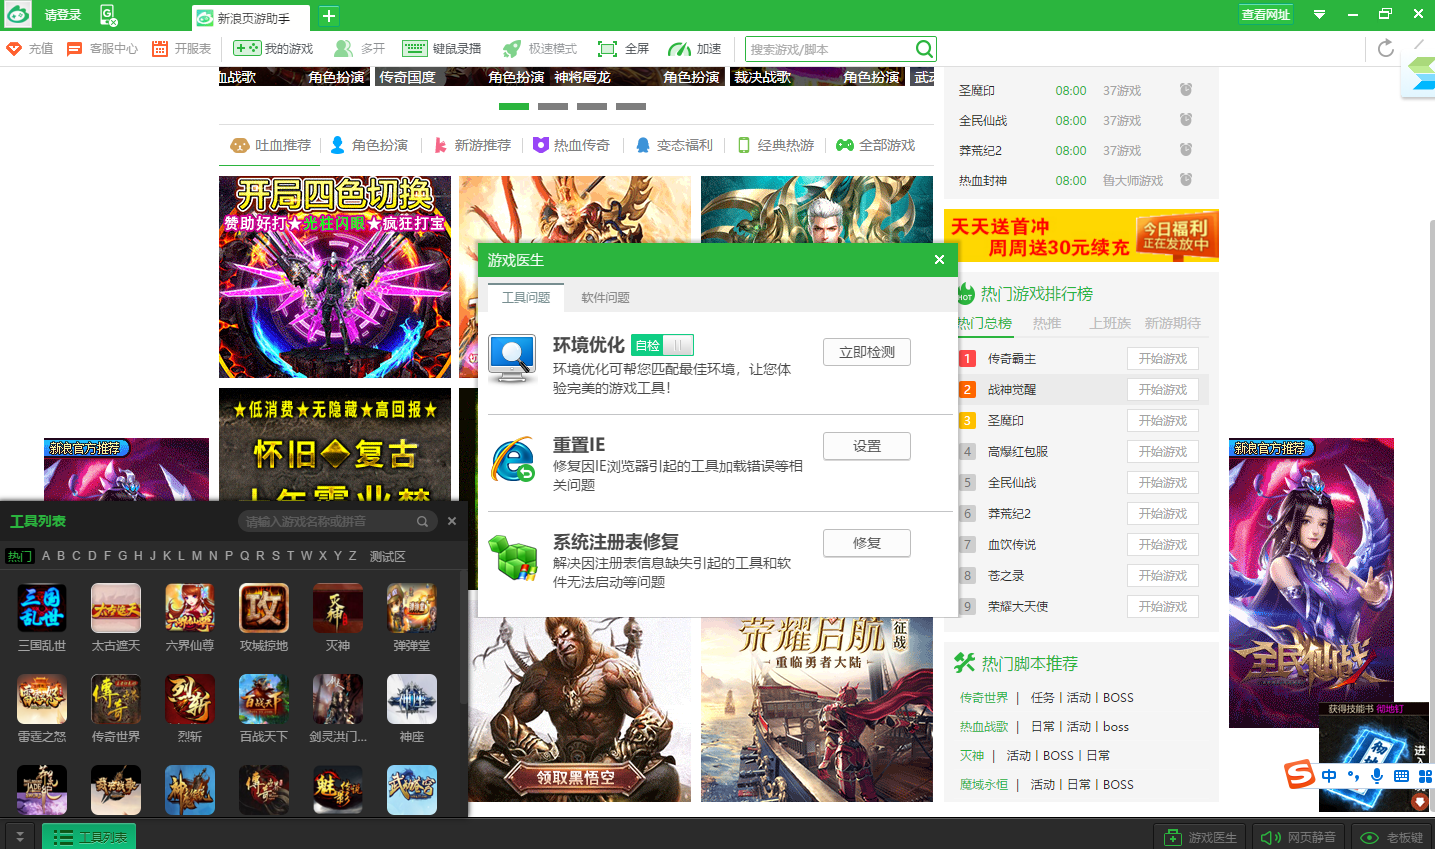The width and height of the screenshot is (1435, 849).
Task: Open 客服中心 customer service icon
Action: click(x=75, y=49)
